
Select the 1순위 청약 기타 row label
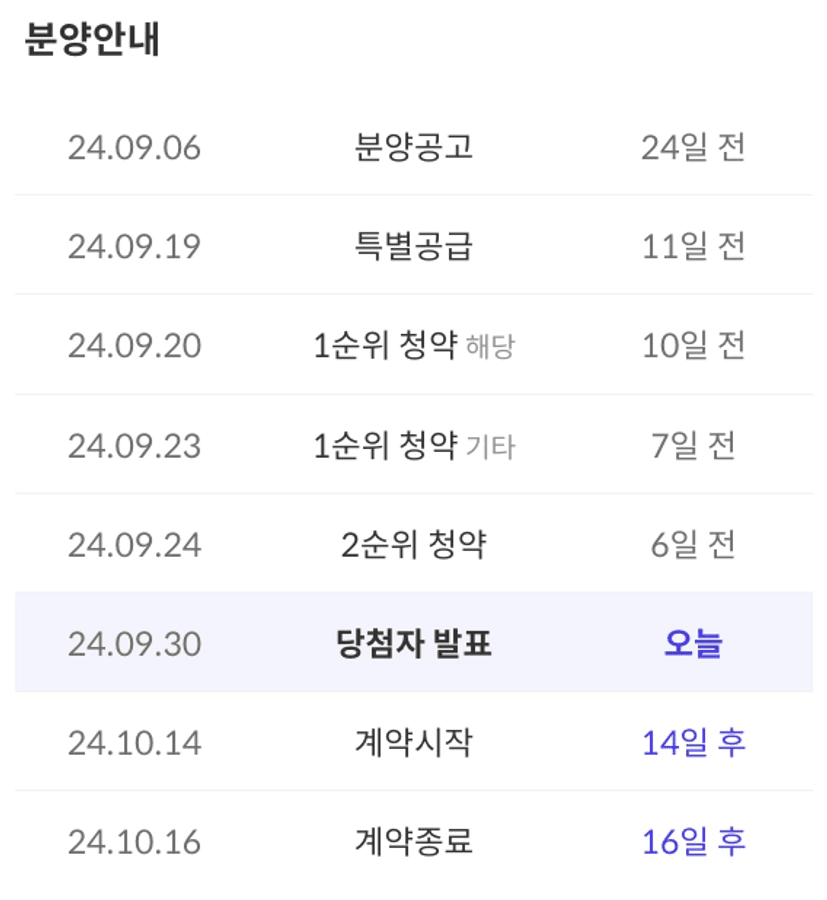tap(413, 446)
